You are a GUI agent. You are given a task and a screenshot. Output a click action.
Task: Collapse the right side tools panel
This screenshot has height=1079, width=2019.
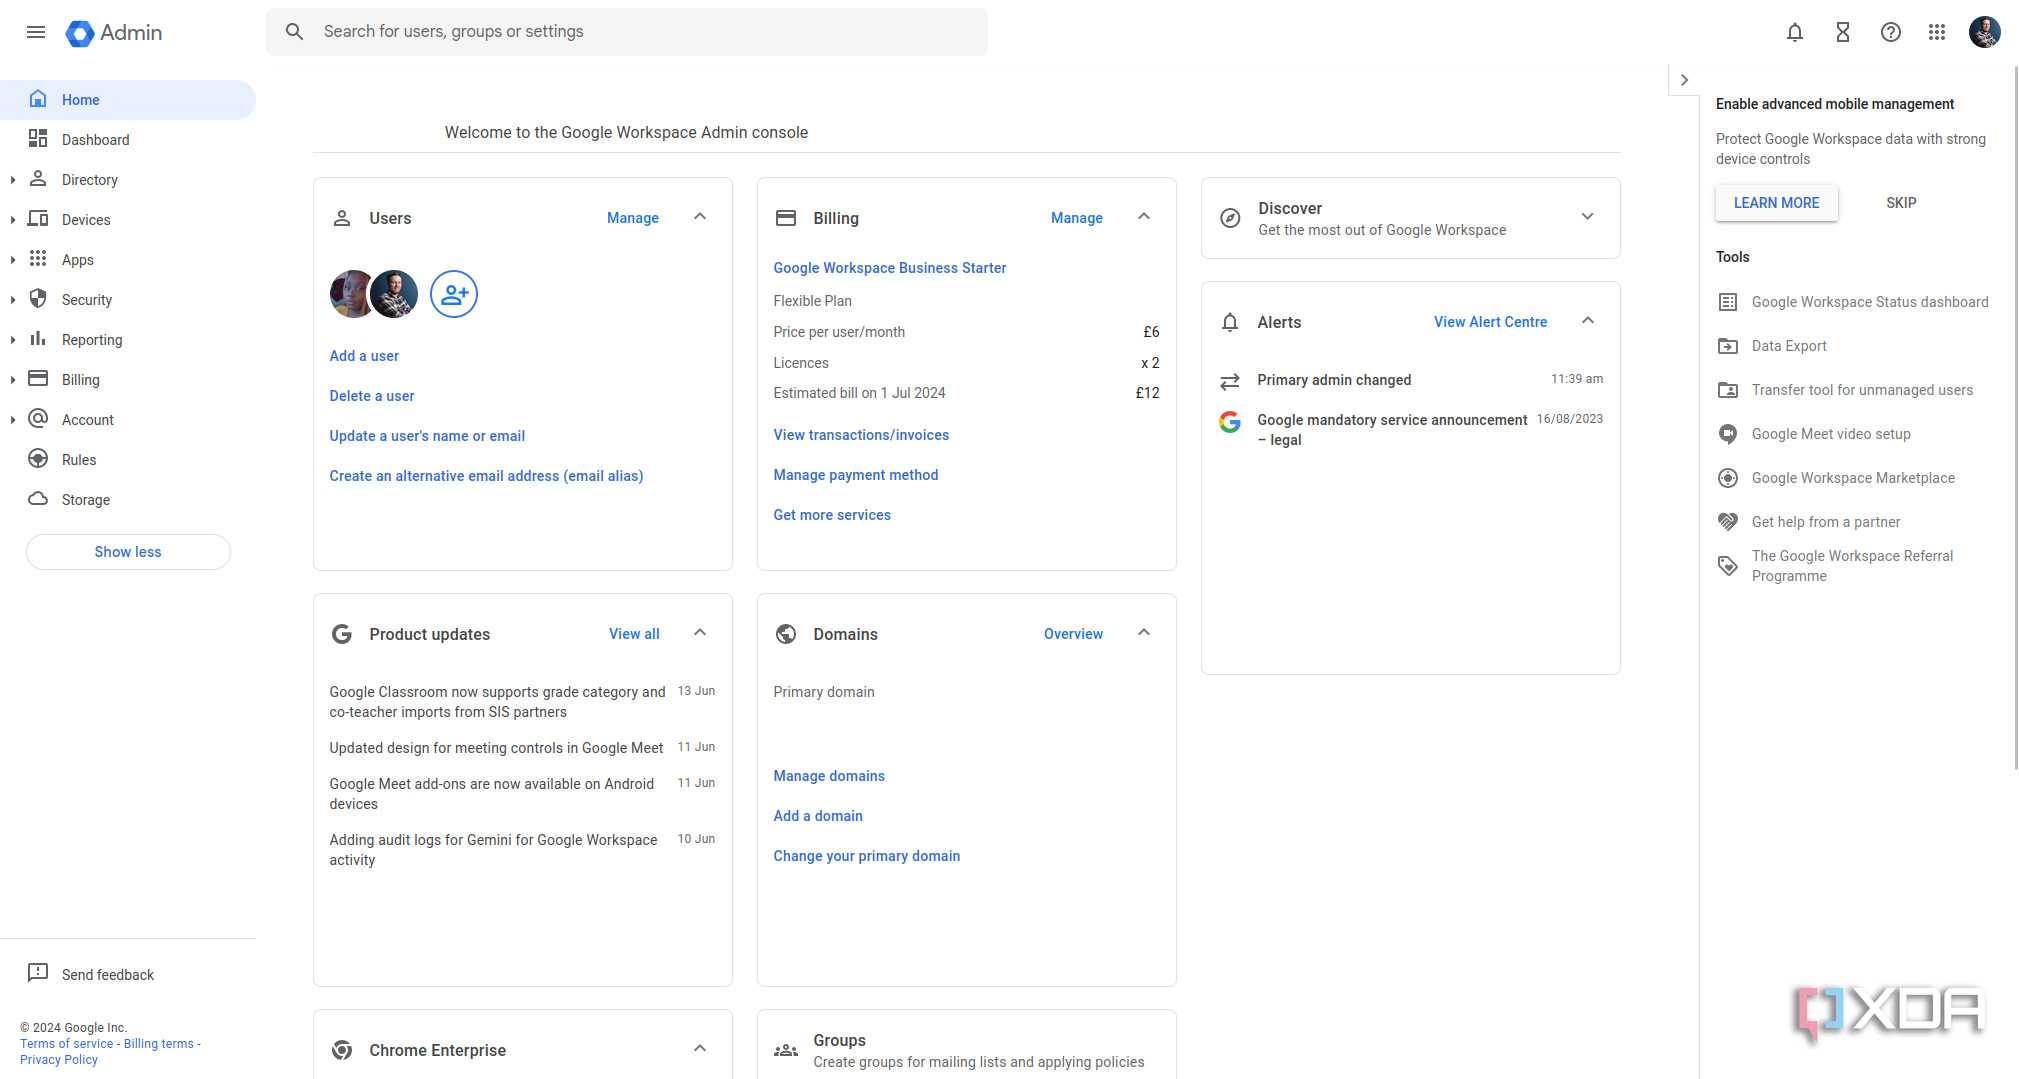click(1684, 80)
